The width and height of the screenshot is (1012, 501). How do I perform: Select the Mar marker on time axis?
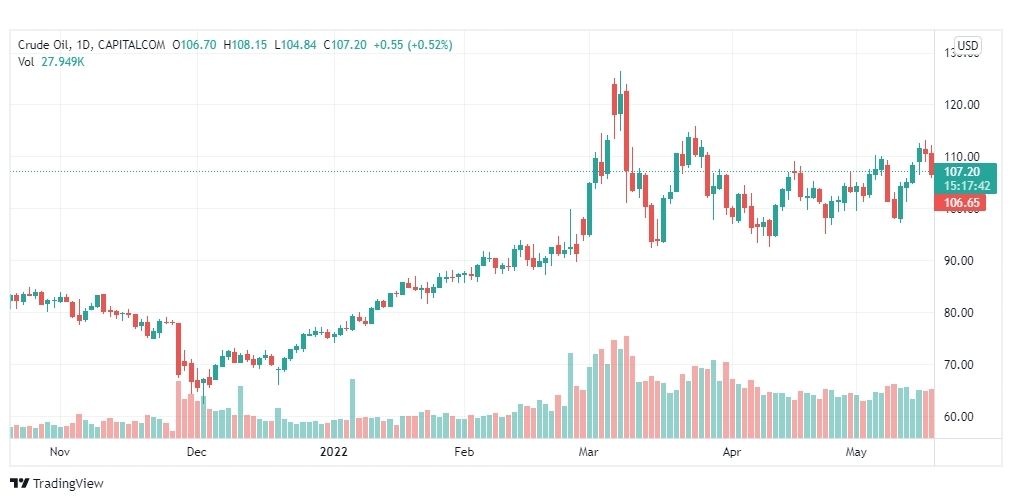[x=588, y=452]
